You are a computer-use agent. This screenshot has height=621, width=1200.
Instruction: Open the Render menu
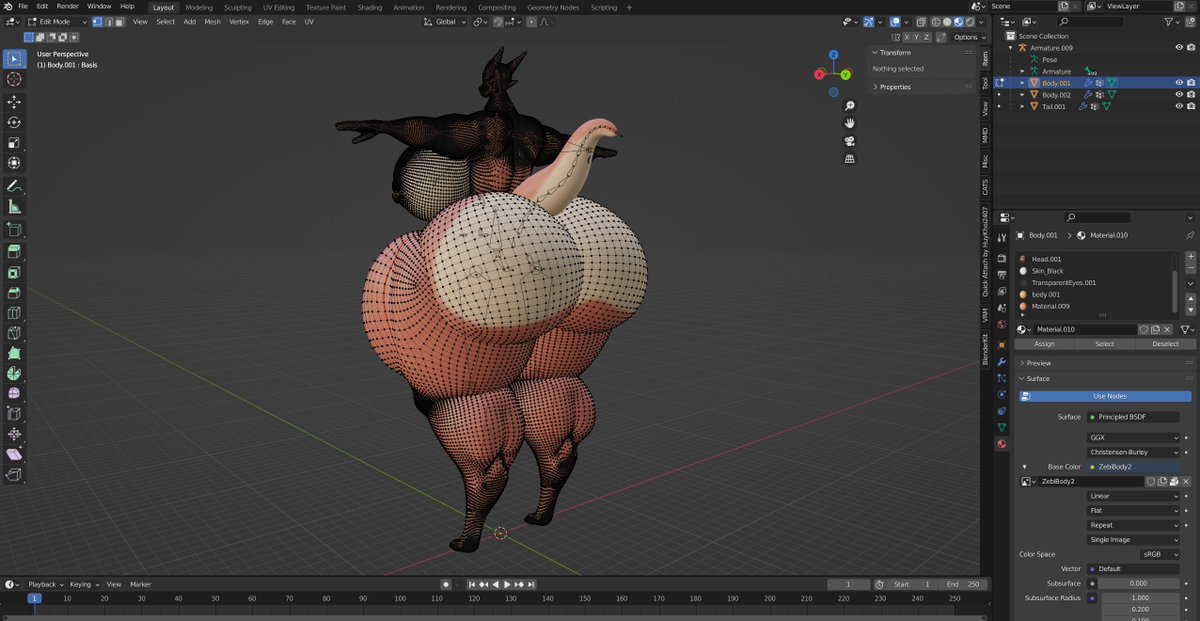pos(67,6)
